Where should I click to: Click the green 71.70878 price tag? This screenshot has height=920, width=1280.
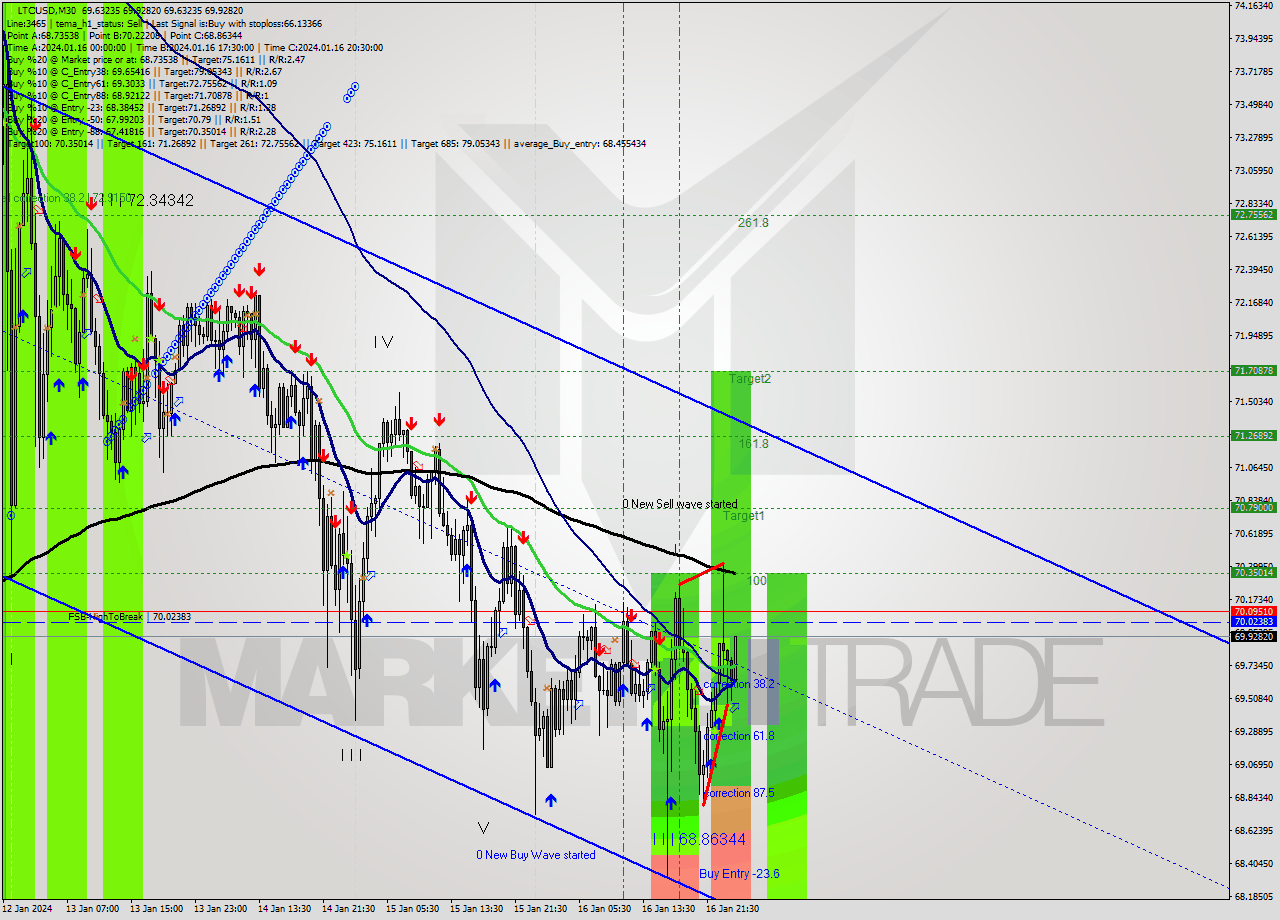1254,371
